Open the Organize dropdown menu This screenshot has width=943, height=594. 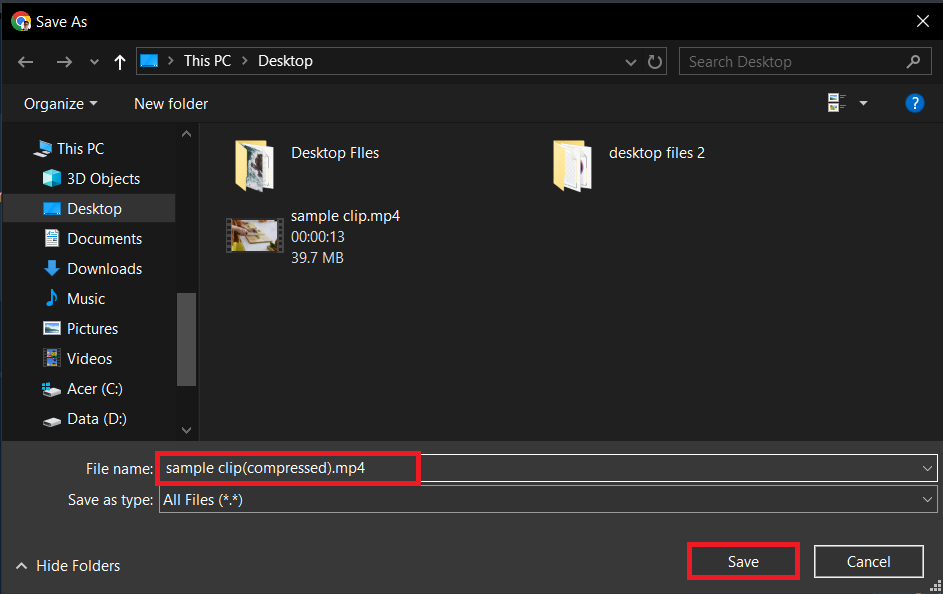pyautogui.click(x=60, y=103)
